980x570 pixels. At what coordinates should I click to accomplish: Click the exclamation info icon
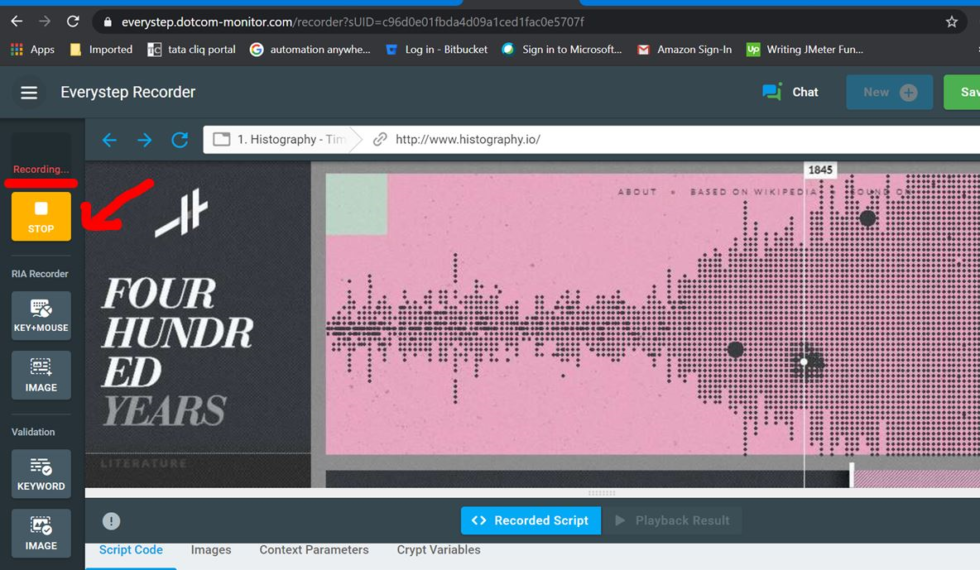click(111, 521)
